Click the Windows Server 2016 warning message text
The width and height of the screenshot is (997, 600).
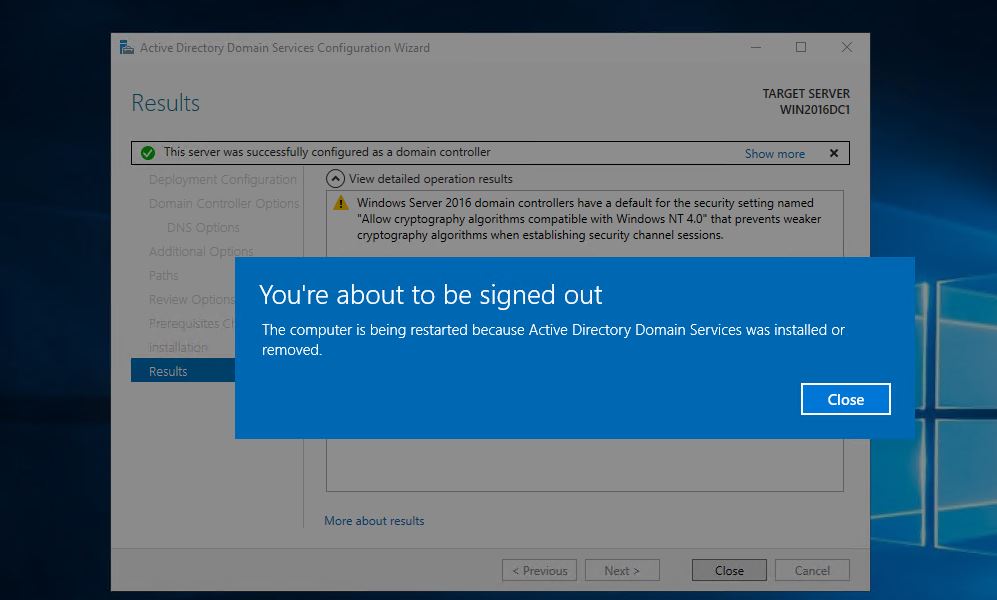(x=589, y=219)
